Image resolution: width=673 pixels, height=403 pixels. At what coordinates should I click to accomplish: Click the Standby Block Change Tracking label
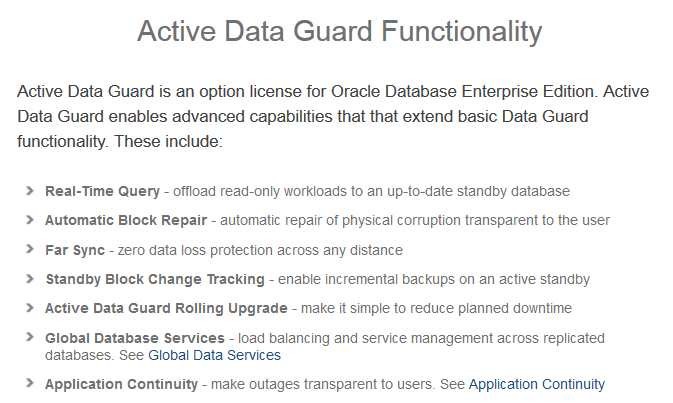tap(155, 279)
